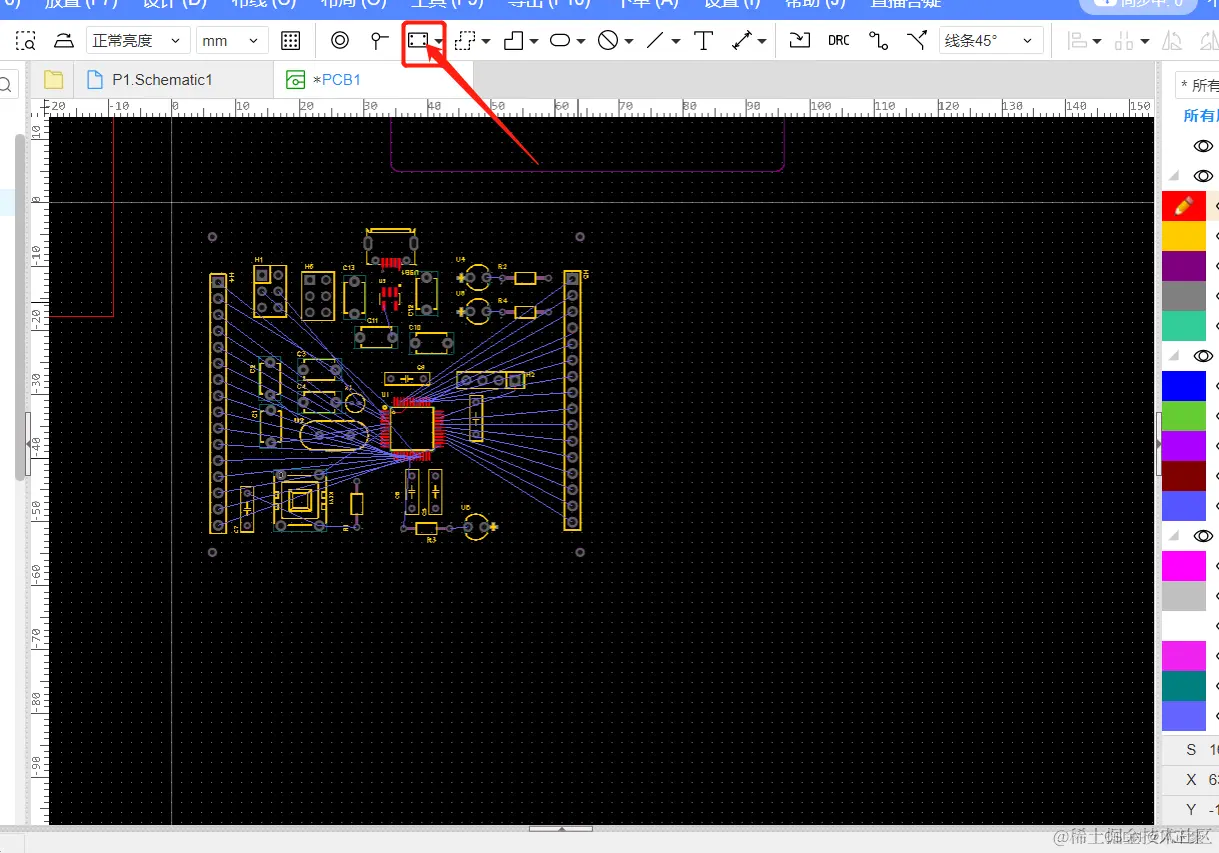Click the pure blue layer color swatch
1219x853 pixels.
(x=1184, y=386)
